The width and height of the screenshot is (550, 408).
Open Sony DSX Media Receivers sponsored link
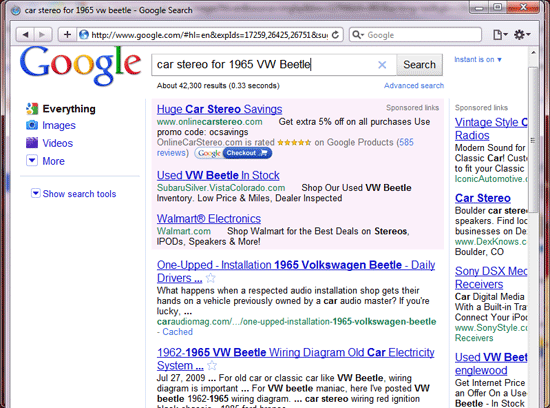(x=491, y=277)
